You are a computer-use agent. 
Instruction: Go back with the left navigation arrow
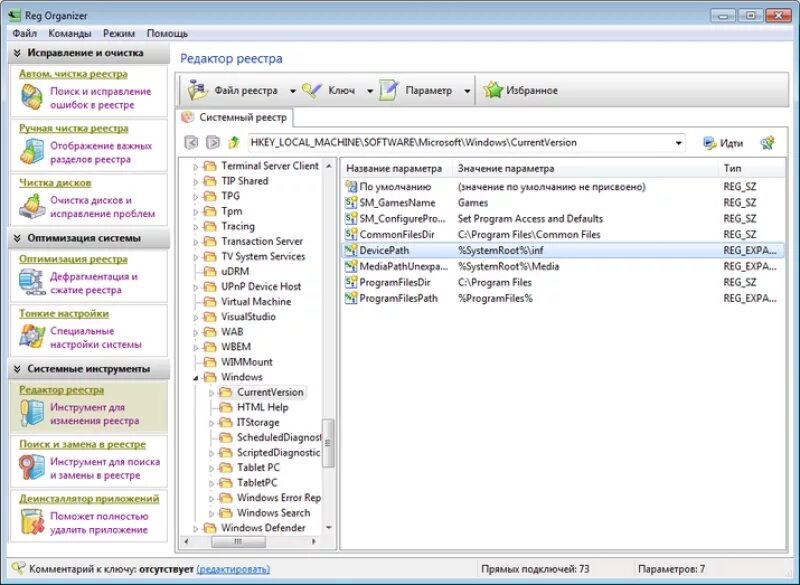pos(191,142)
